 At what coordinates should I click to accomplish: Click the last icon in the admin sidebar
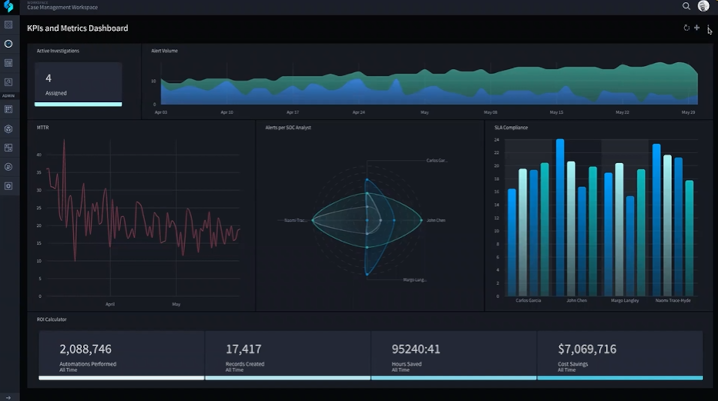[8, 186]
